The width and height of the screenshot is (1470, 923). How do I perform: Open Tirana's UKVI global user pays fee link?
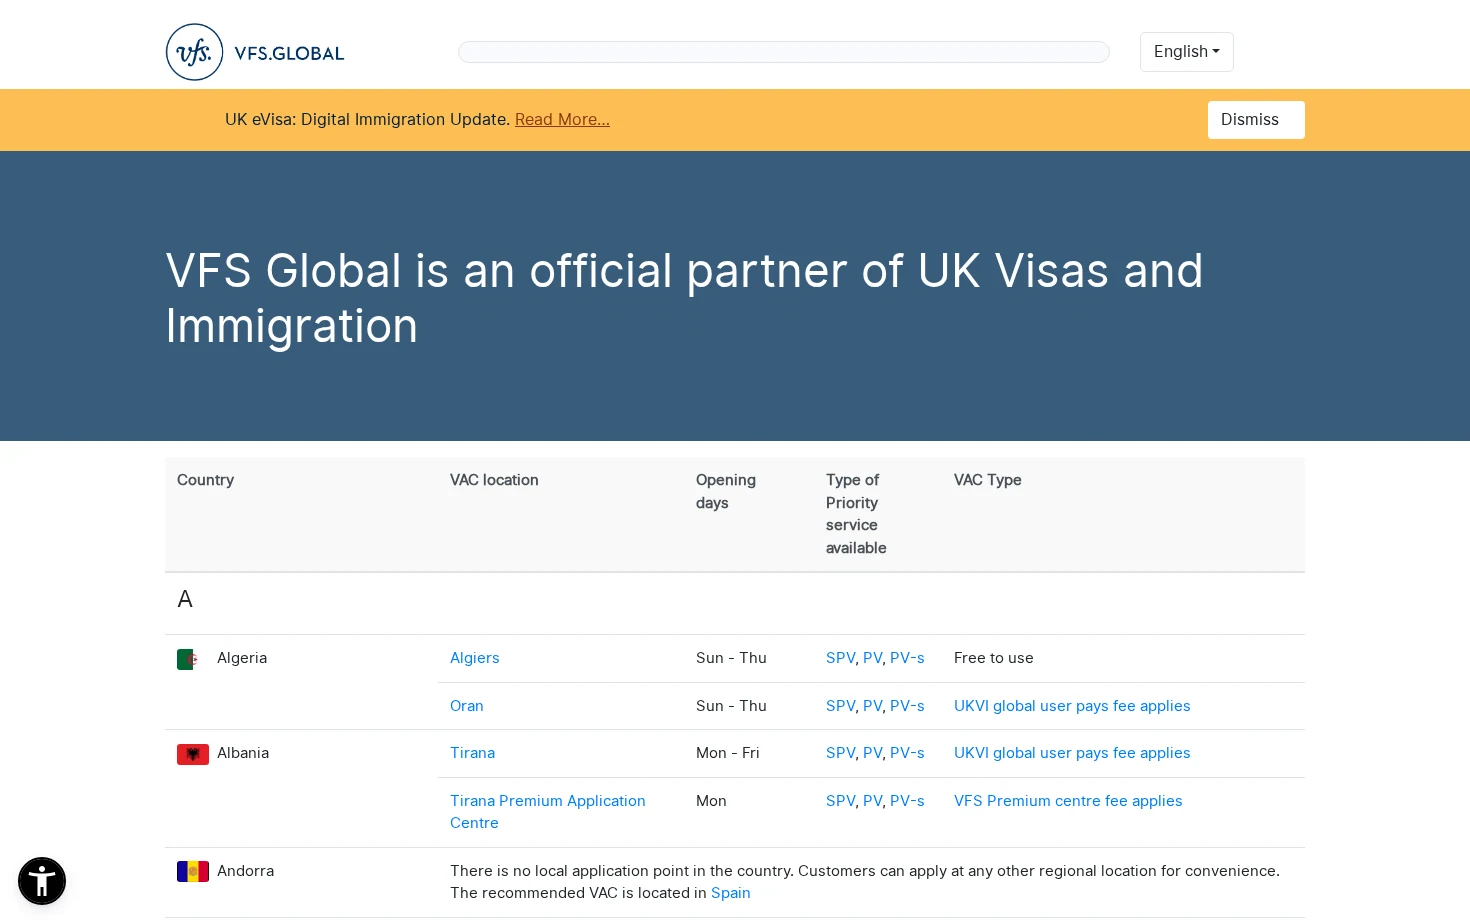tap(1072, 753)
